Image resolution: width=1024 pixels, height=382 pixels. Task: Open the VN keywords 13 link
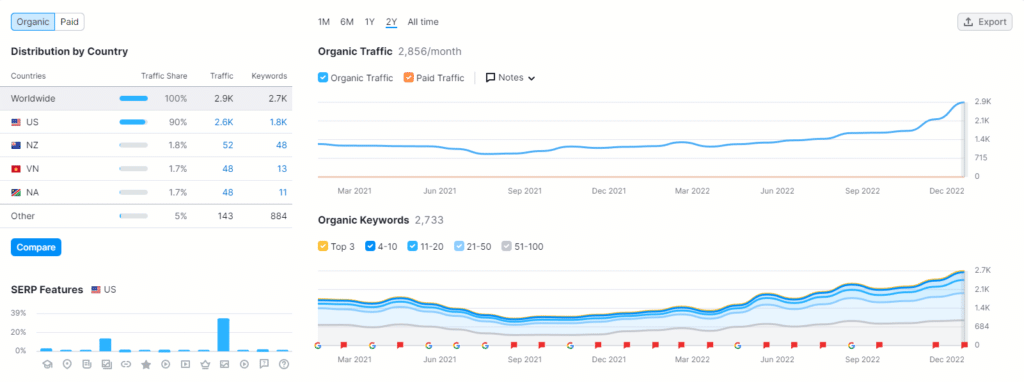pos(281,169)
